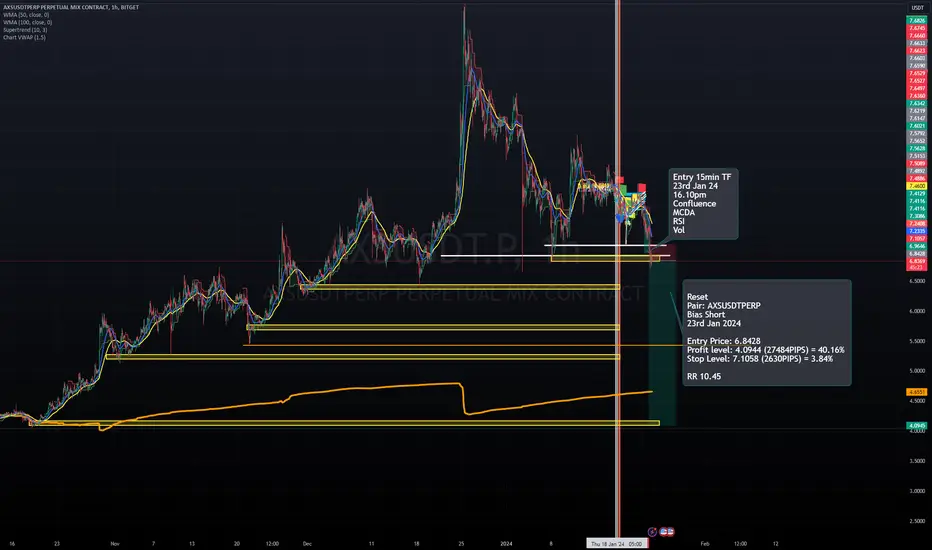Click the top green 7.6826 price label
Viewport: 932px width, 550px height.
pyautogui.click(x=917, y=21)
